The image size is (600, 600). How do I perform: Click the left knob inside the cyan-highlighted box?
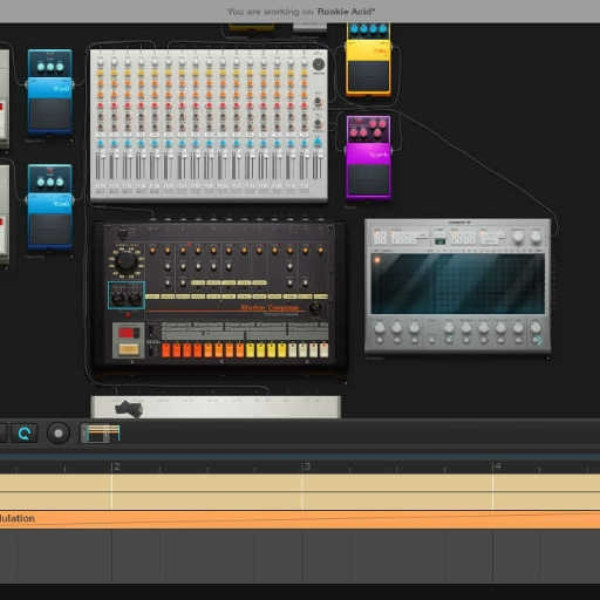(117, 298)
